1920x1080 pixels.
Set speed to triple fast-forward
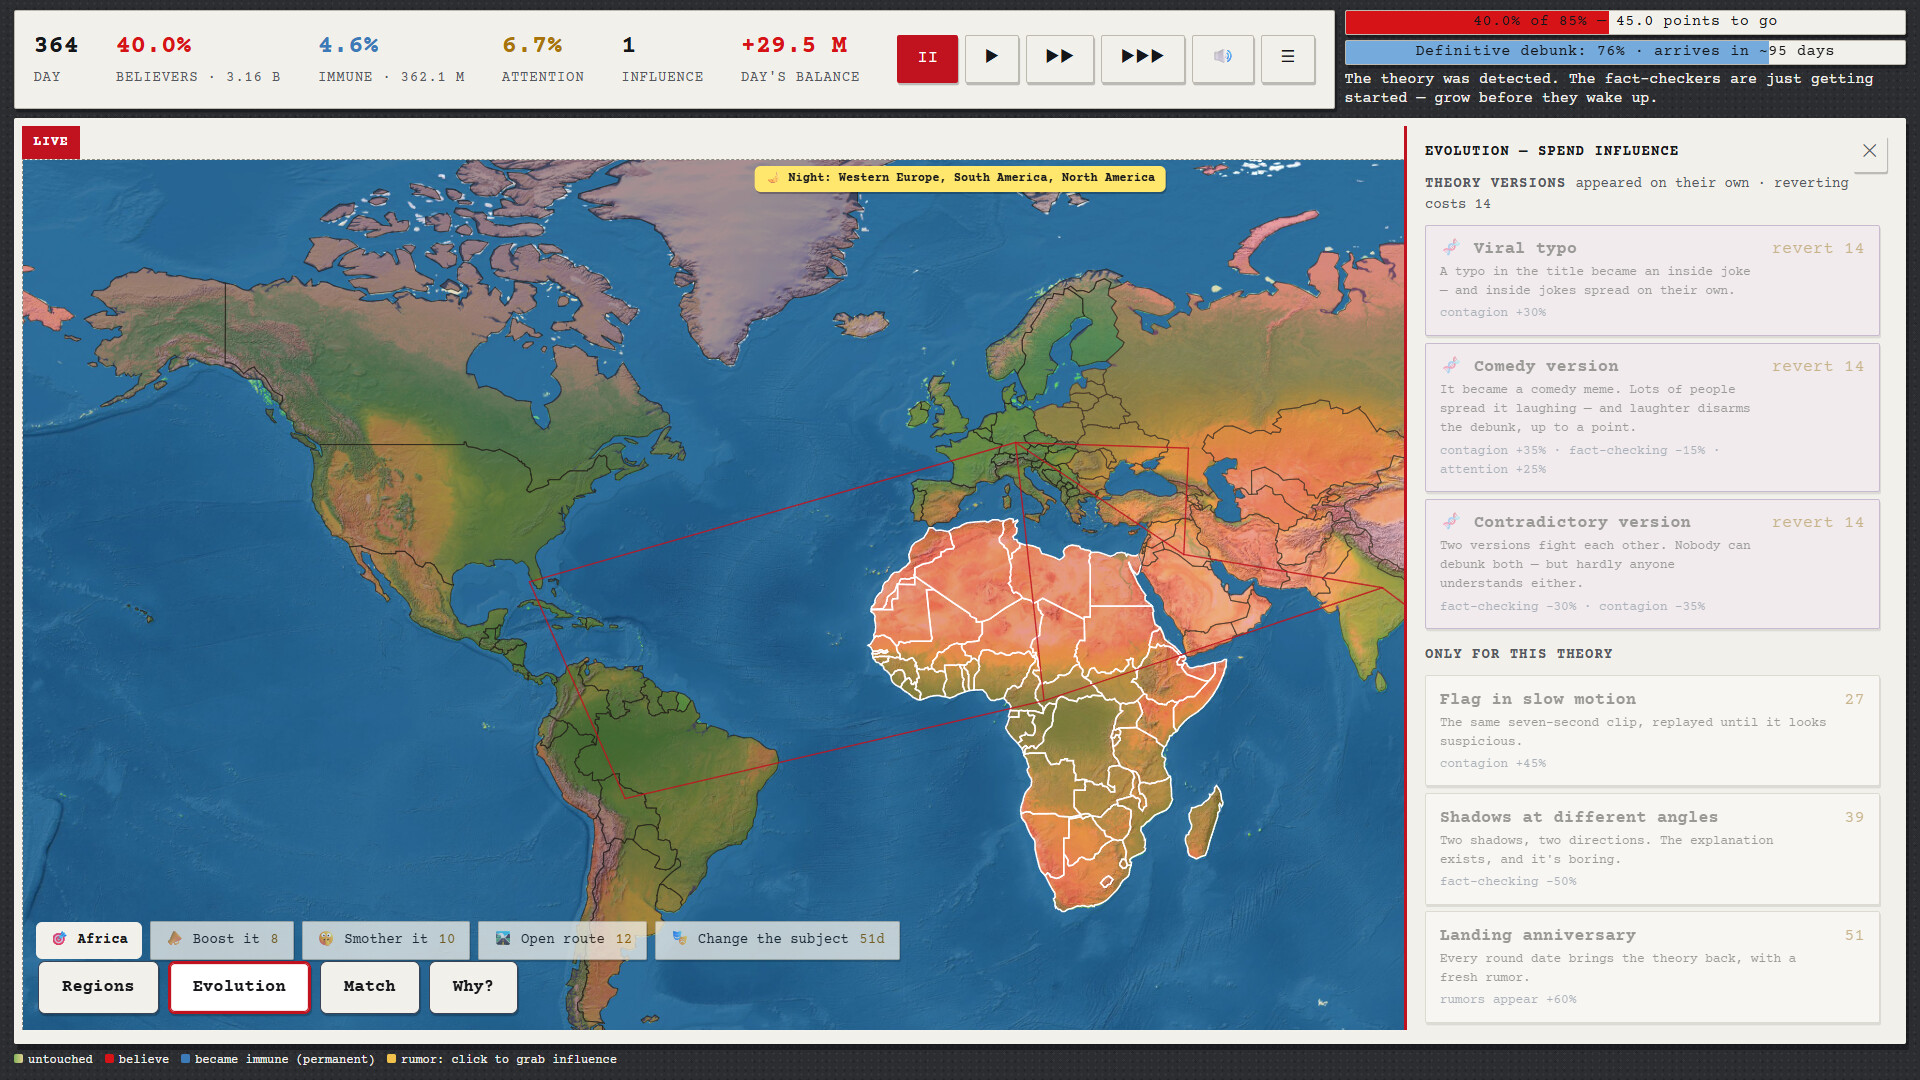1143,58
